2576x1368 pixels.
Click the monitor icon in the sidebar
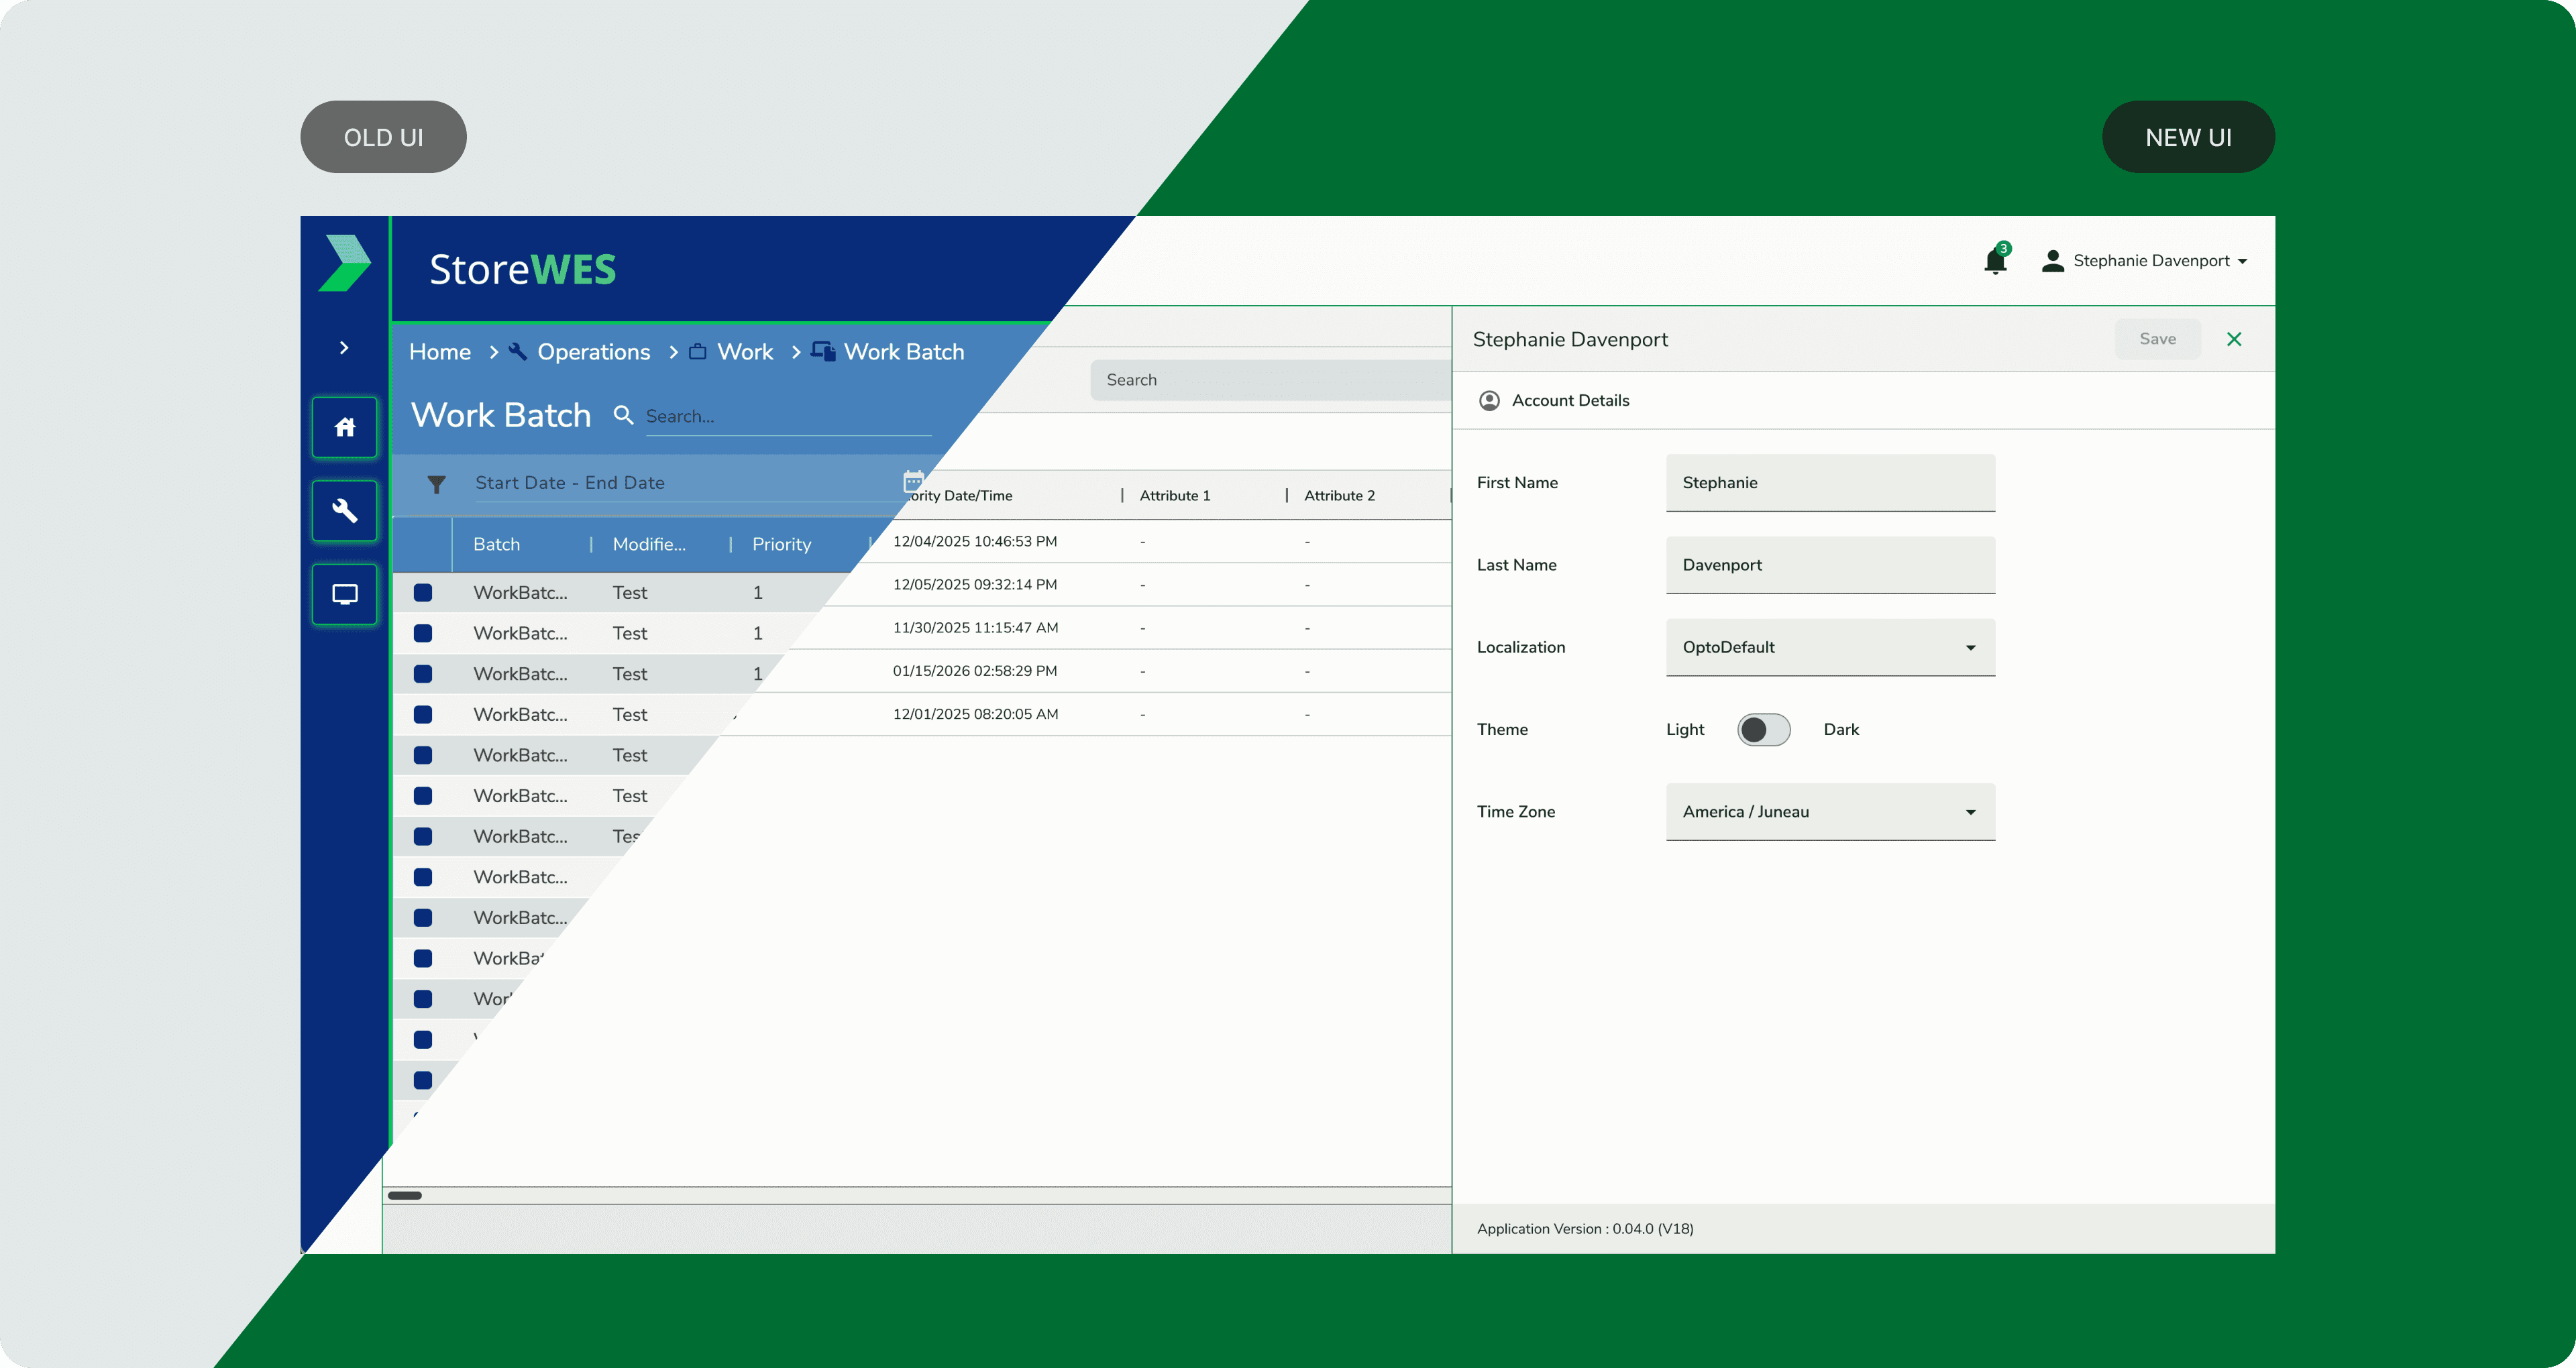[x=344, y=595]
